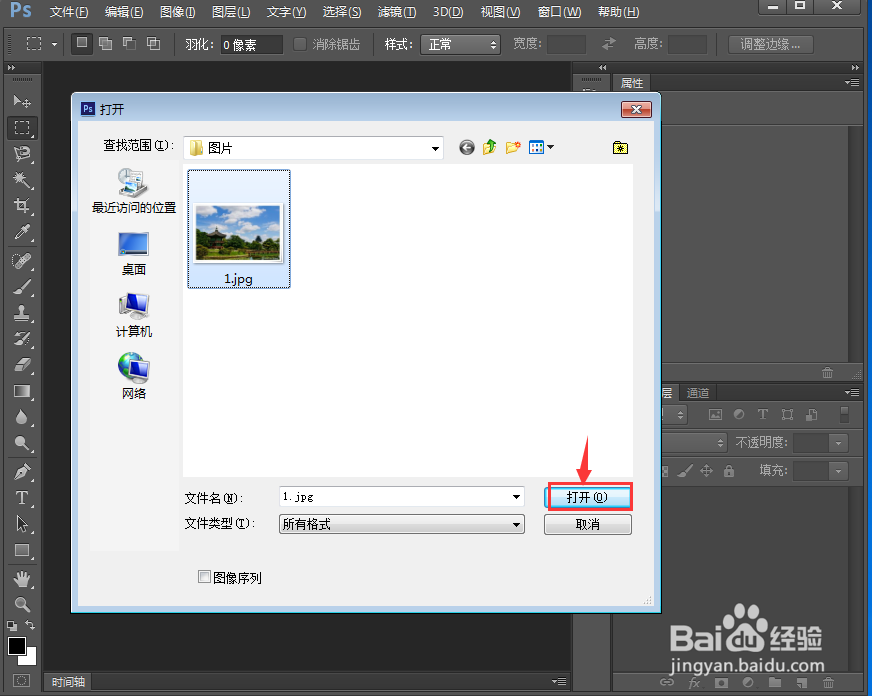Click the background color swatch
The width and height of the screenshot is (872, 696).
[30, 659]
